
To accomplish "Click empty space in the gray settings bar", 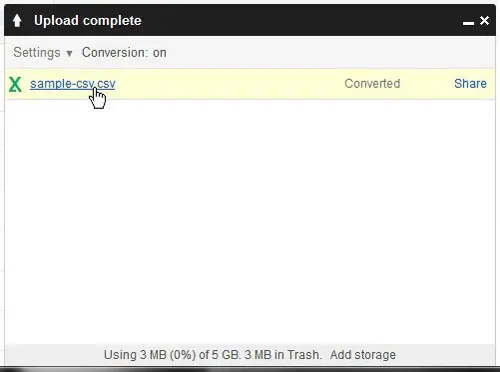I will click(330, 53).
